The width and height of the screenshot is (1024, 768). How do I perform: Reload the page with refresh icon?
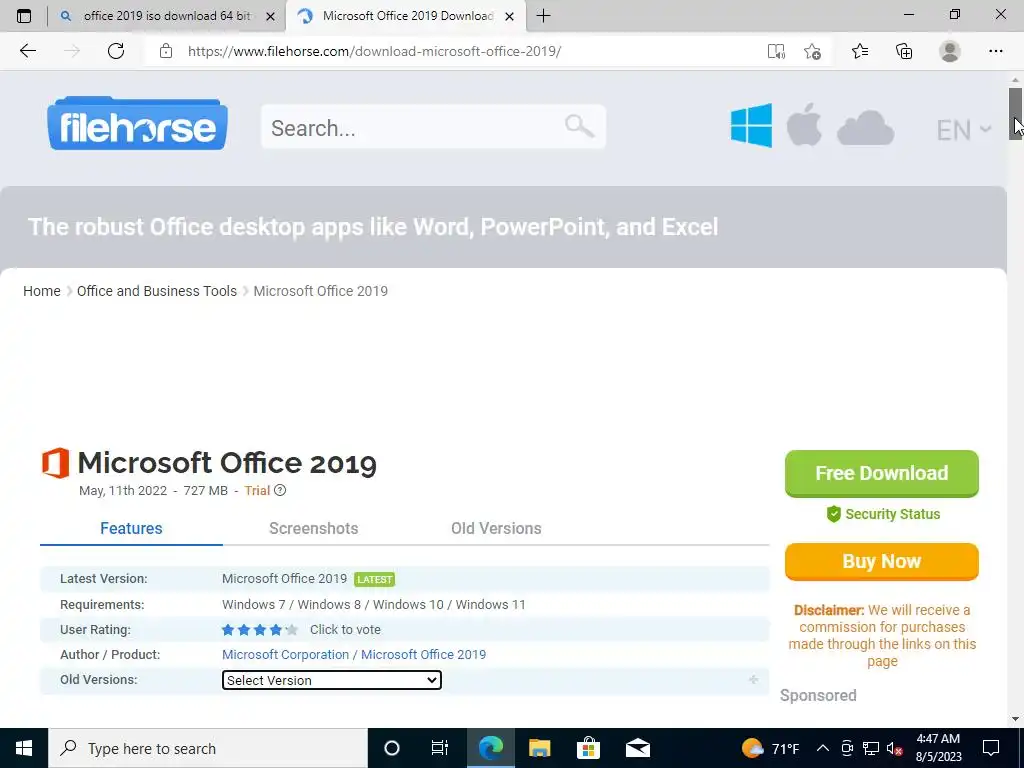pos(116,51)
